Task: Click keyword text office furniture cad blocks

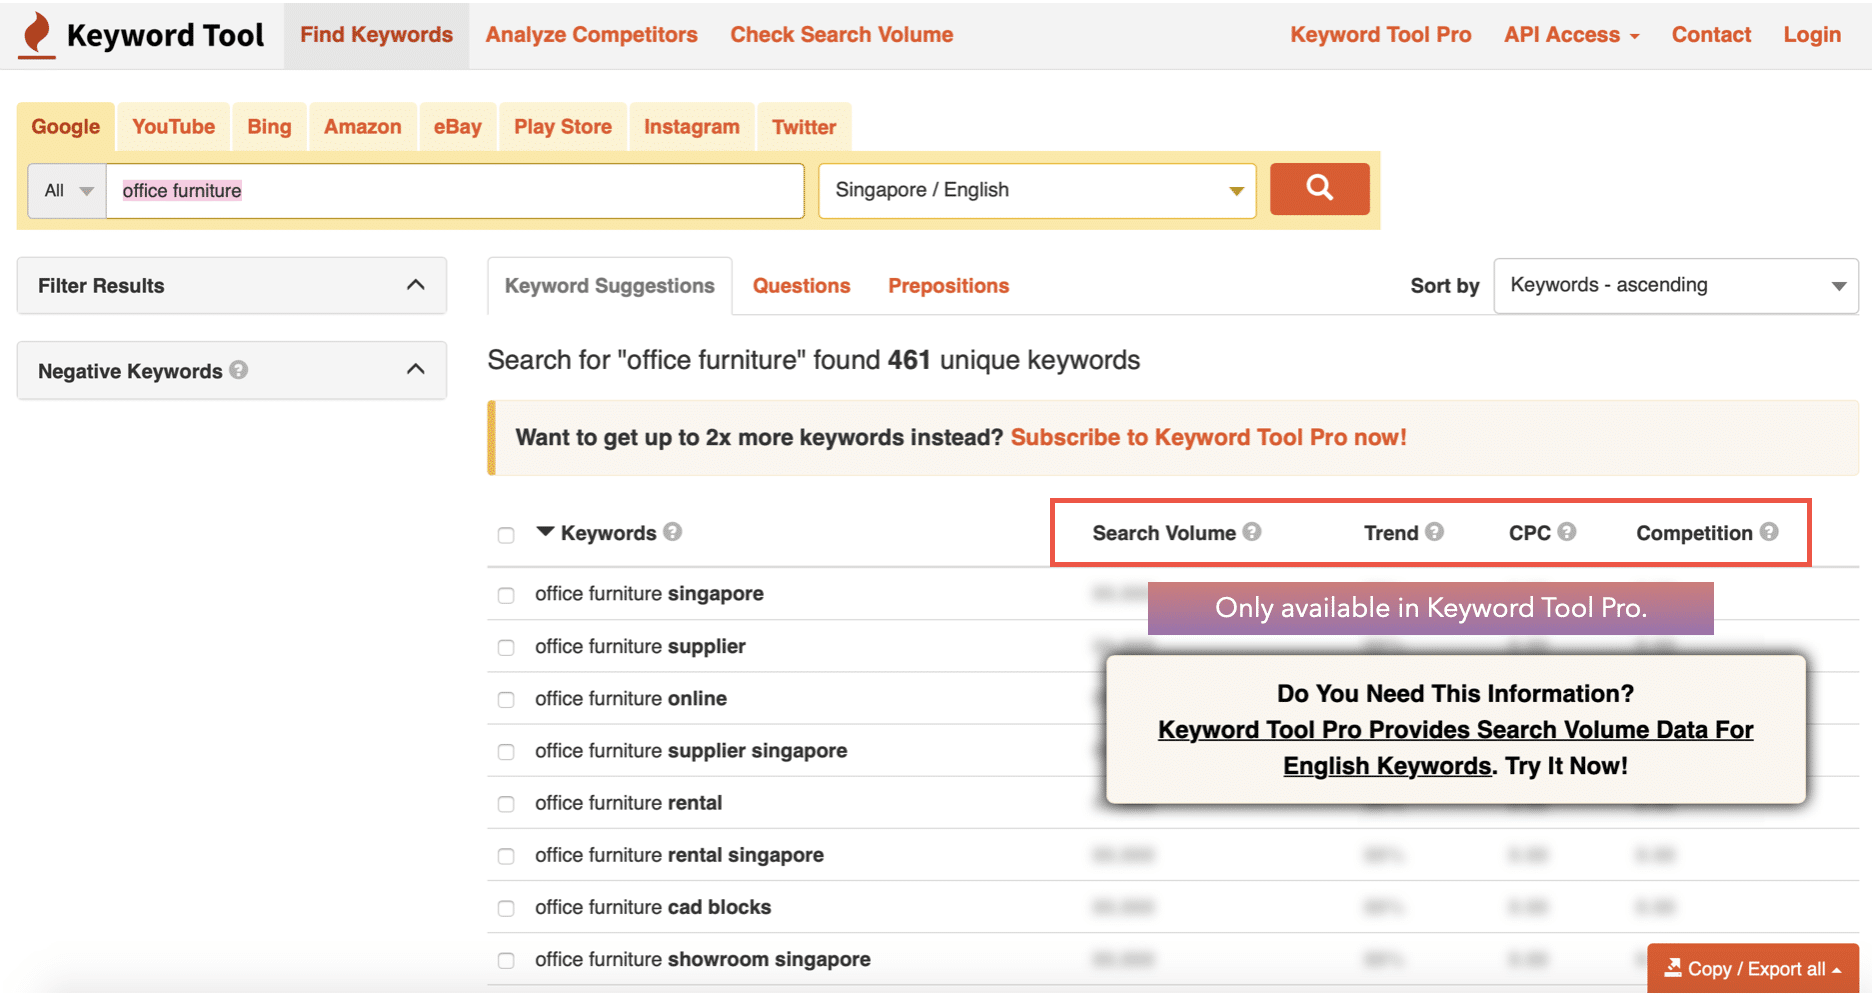Action: [653, 907]
